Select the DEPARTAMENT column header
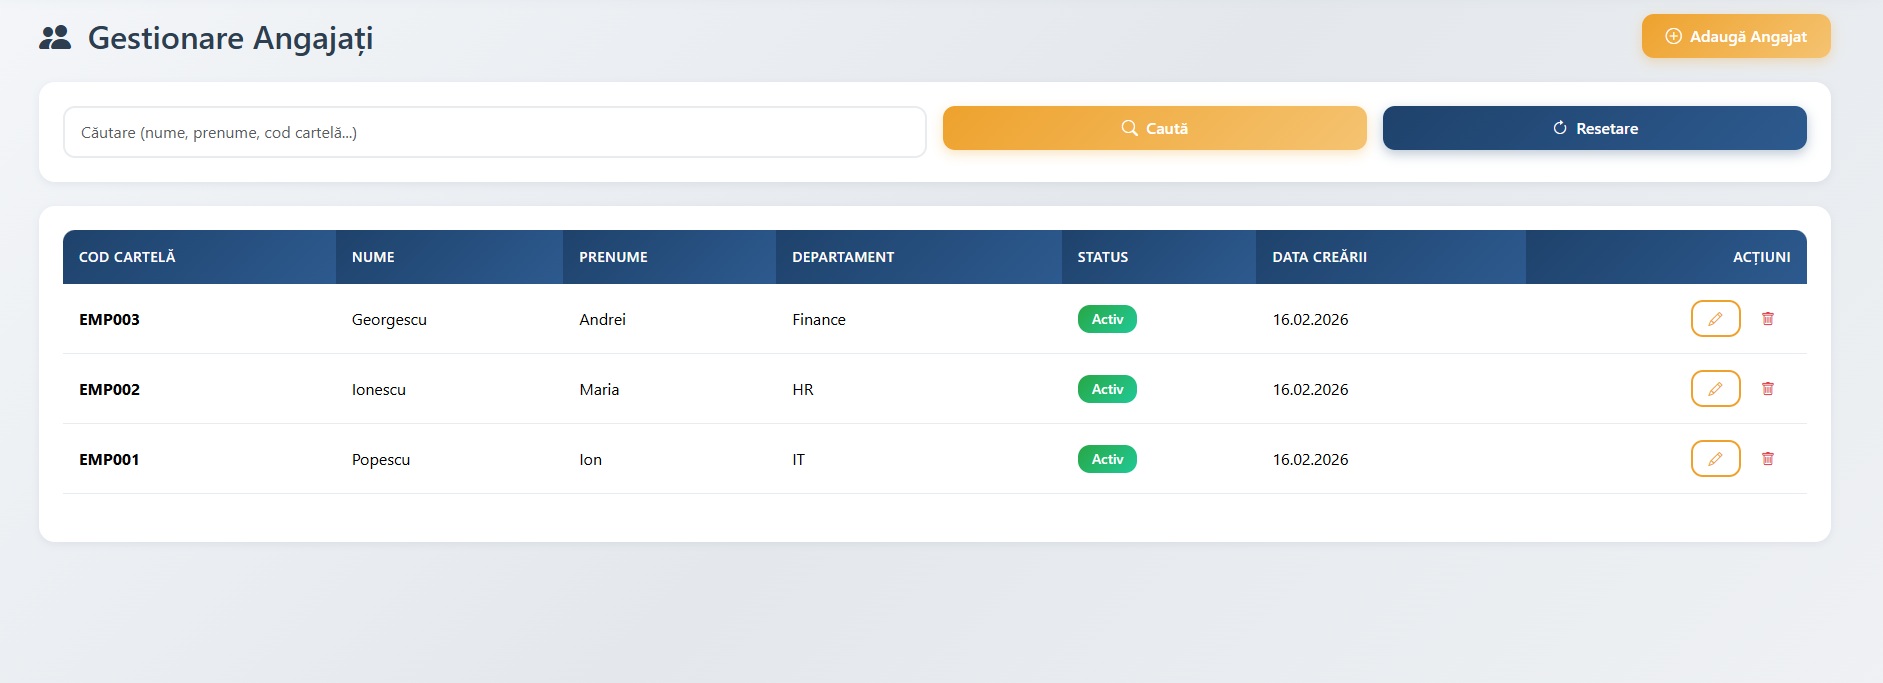1883x683 pixels. [843, 257]
